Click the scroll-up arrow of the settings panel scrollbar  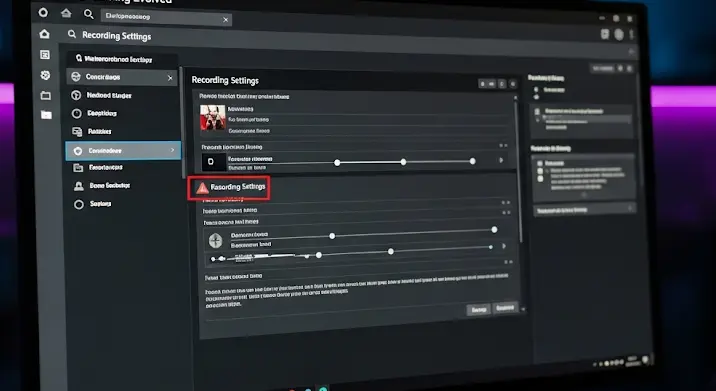pos(516,97)
